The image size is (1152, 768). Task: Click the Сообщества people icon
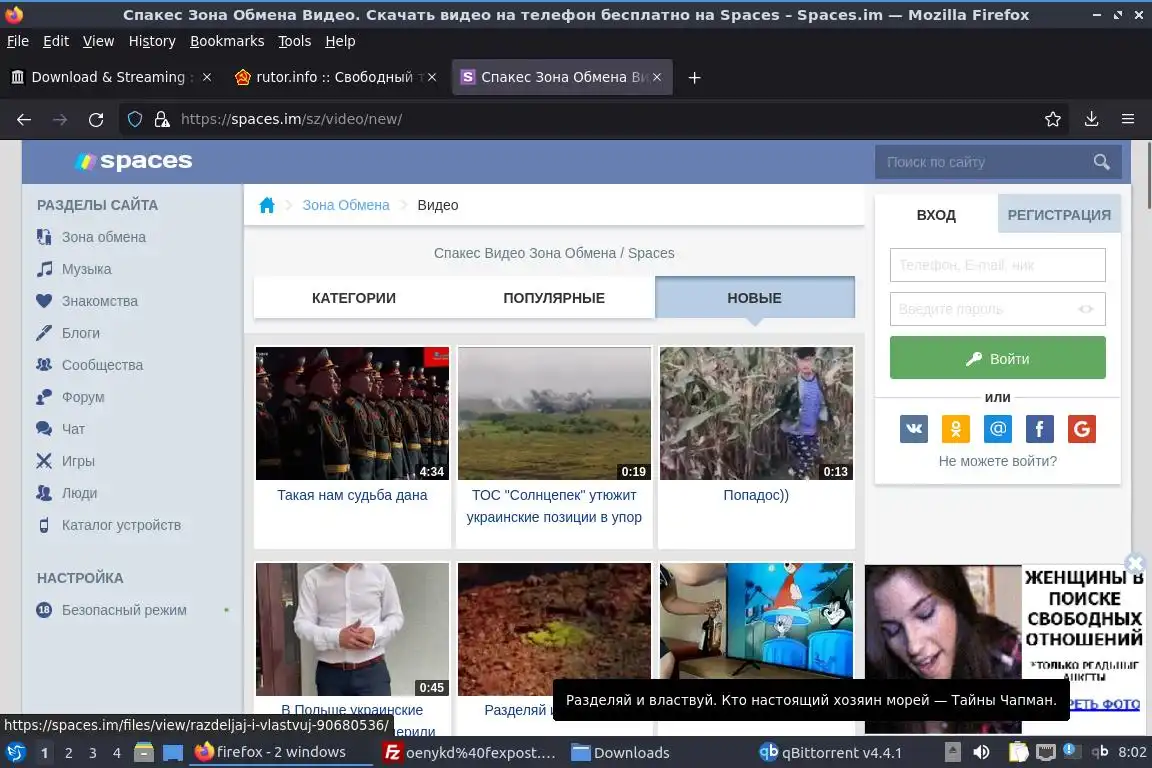44,365
